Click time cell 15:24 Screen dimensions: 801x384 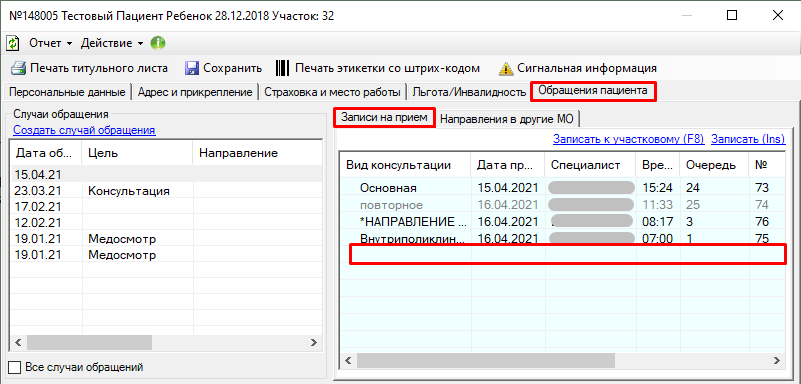[x=657, y=188]
